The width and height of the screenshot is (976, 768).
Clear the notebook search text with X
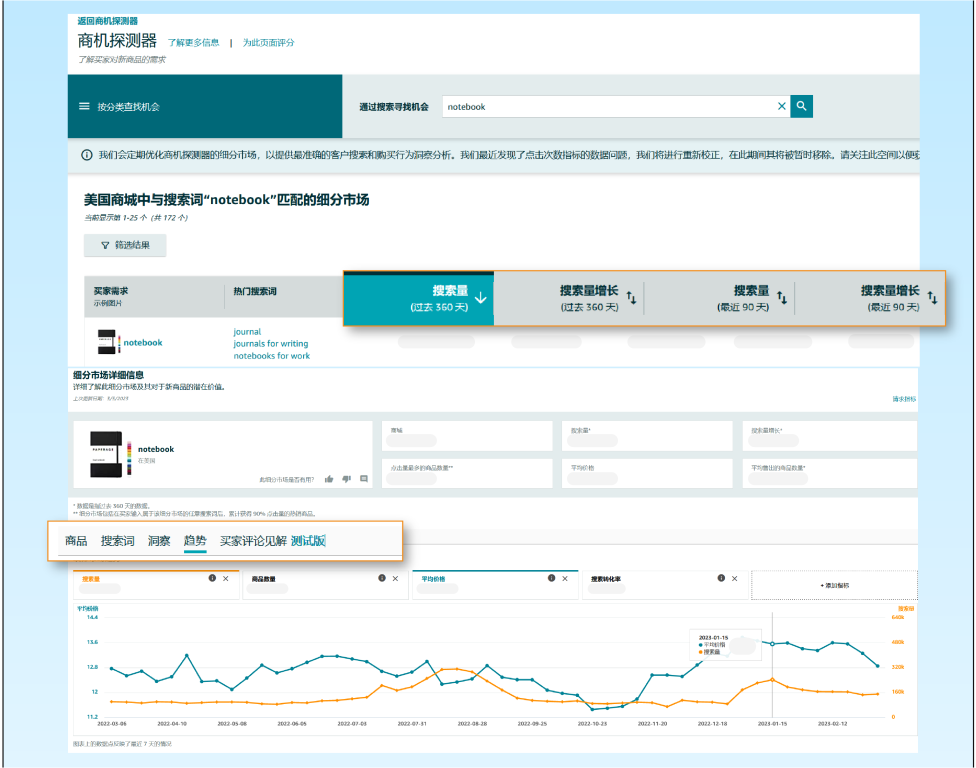coord(781,106)
